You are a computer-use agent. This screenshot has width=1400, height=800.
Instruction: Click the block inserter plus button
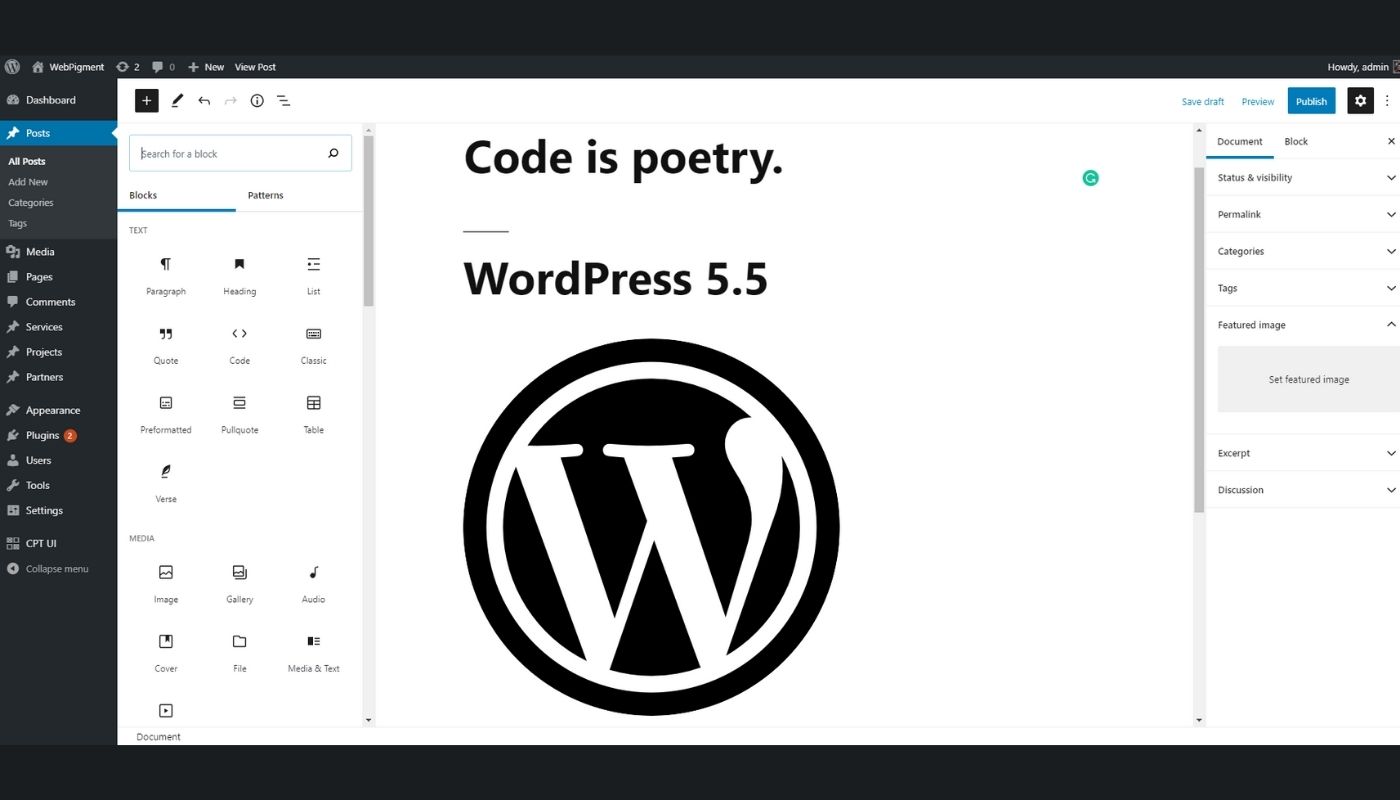pyautogui.click(x=147, y=100)
